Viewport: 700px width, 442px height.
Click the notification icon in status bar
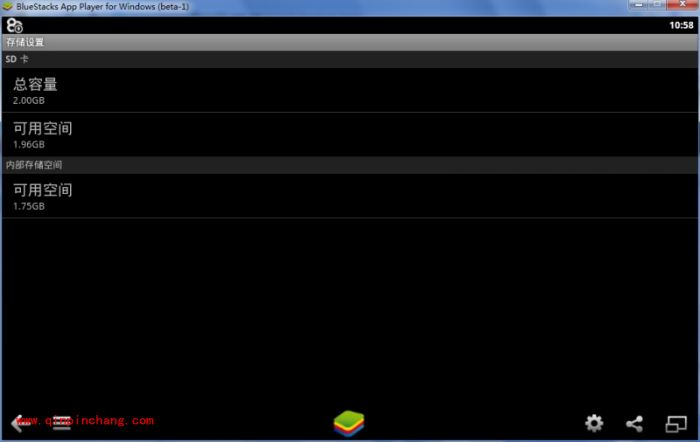14,26
